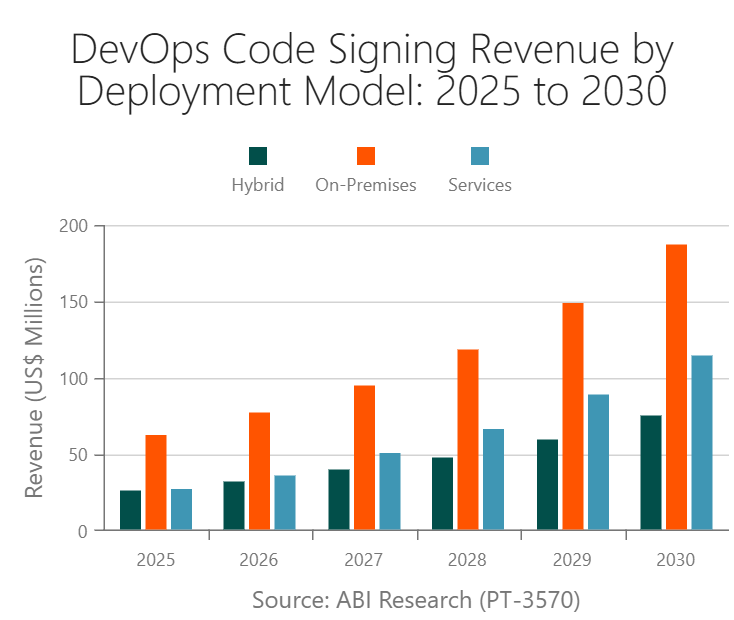
Task: Click the Source: ABI Research (PT-3570) caption
Action: point(416,600)
